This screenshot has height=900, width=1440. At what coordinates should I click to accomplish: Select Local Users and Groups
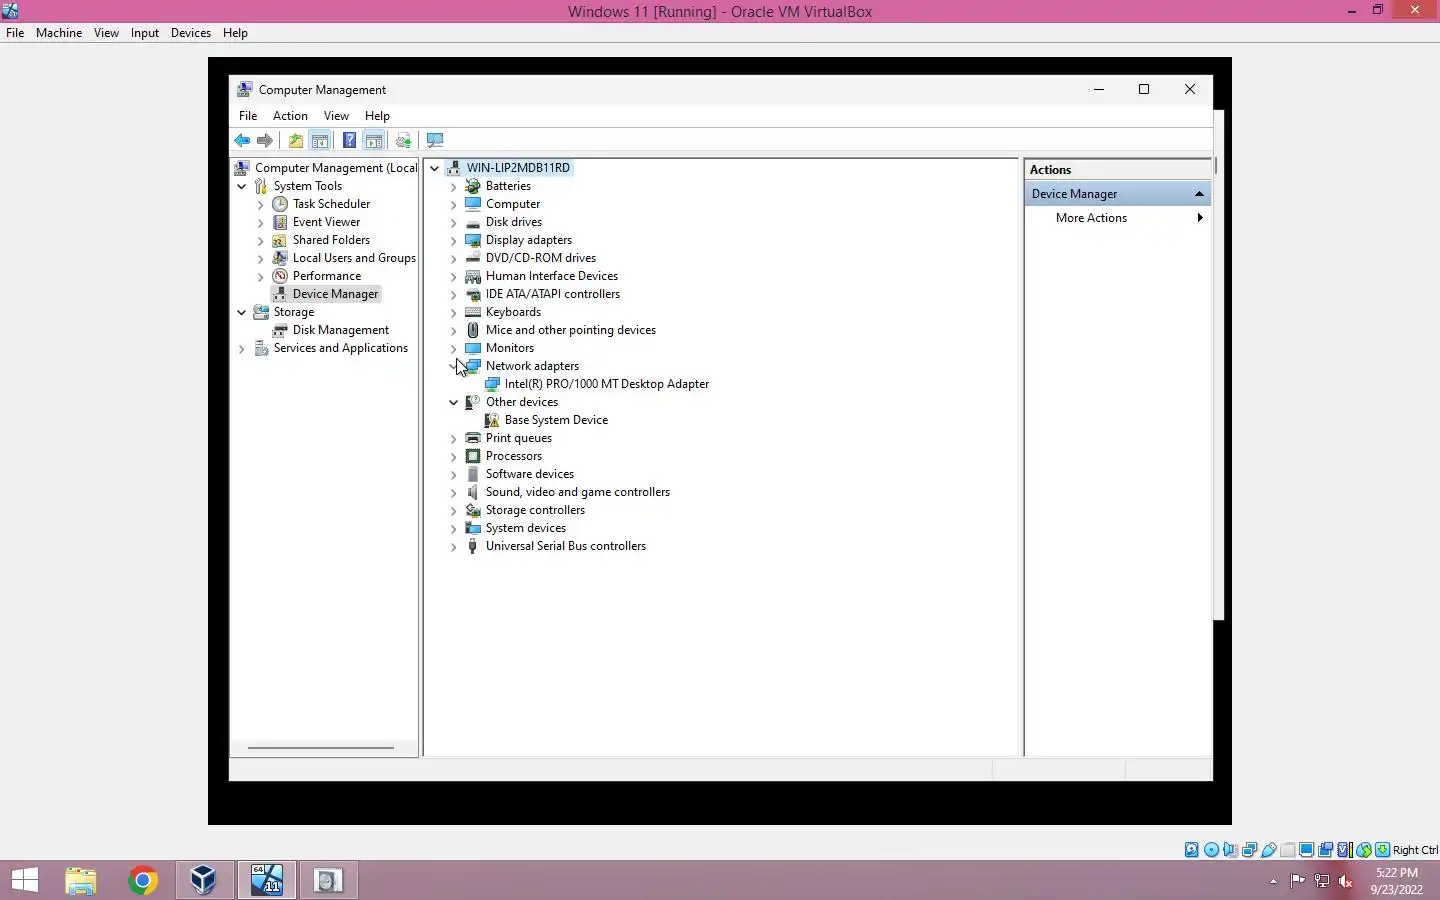pyautogui.click(x=354, y=258)
